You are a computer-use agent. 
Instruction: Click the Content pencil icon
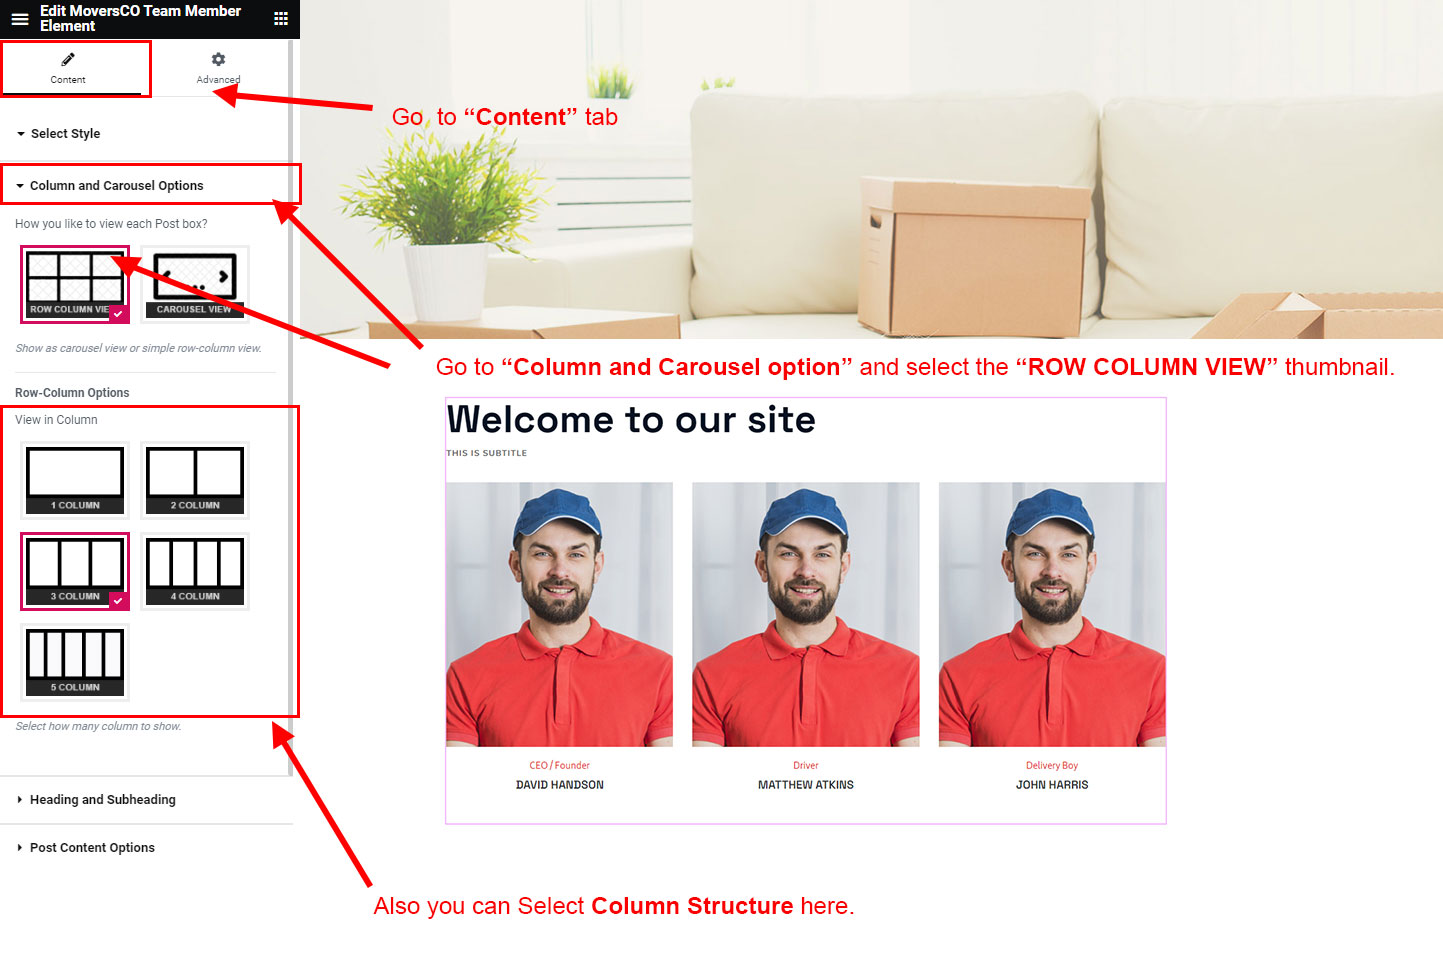[x=68, y=59]
